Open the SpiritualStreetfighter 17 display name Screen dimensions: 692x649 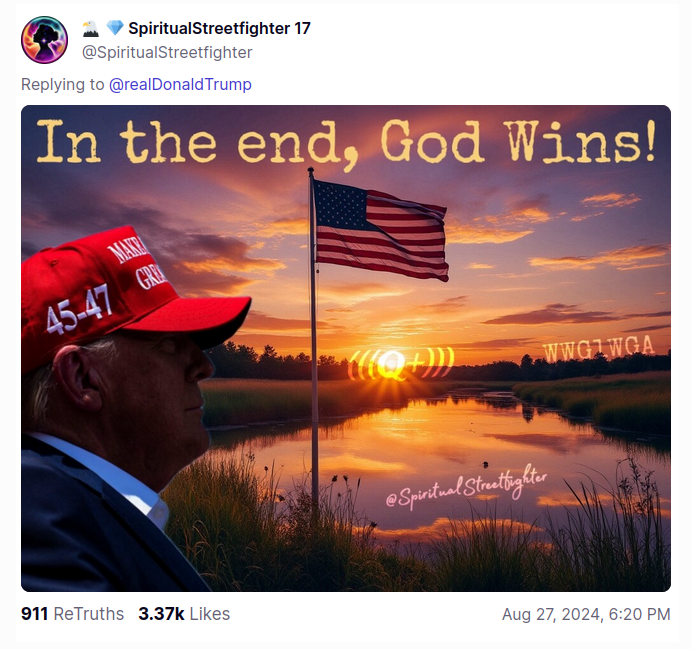pyautogui.click(x=219, y=29)
